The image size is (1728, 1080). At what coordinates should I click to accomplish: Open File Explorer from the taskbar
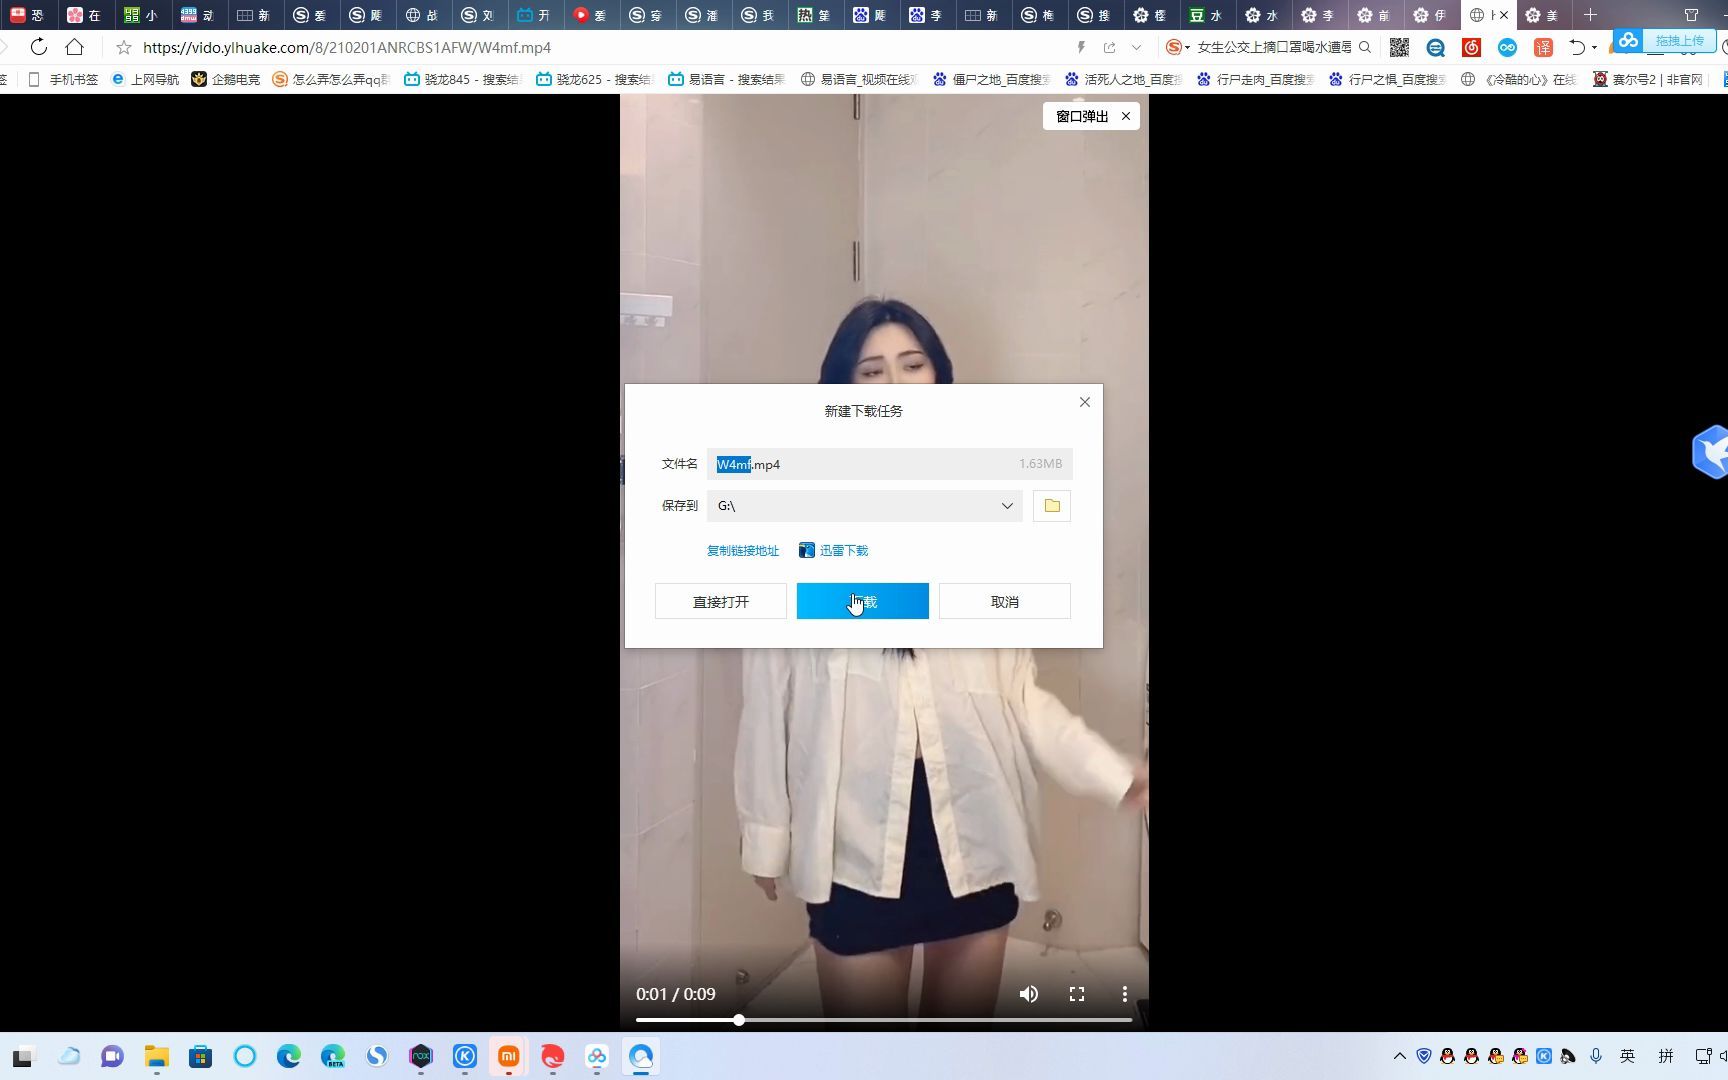[x=156, y=1056]
